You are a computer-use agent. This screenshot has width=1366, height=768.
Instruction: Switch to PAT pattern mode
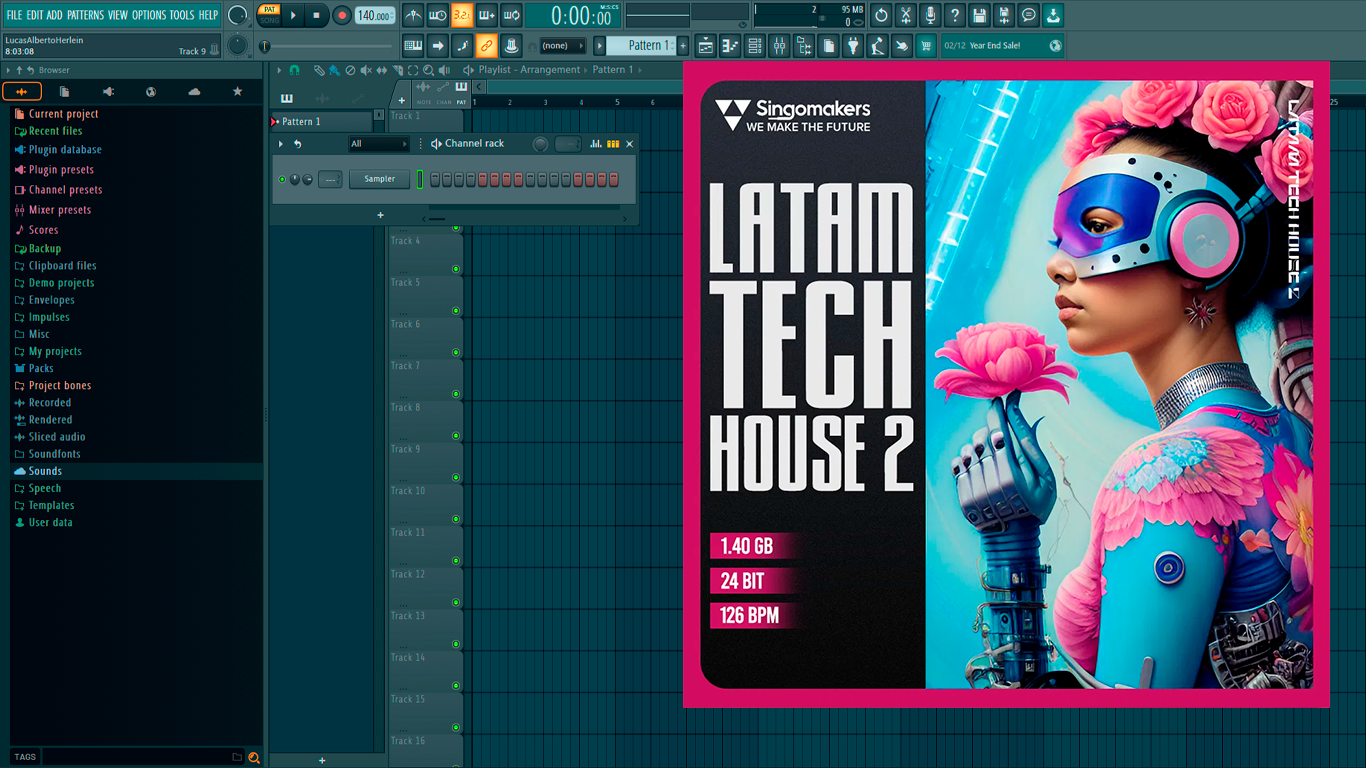click(x=270, y=10)
